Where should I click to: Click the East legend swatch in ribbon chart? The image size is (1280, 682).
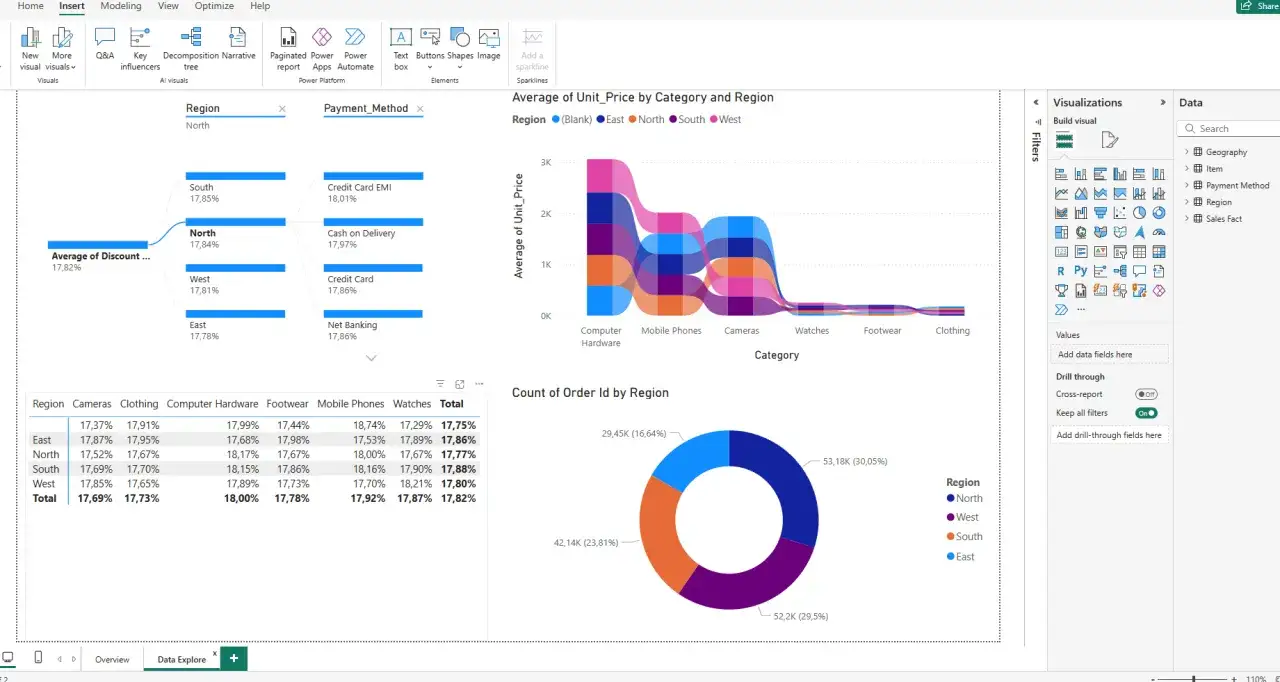(600, 119)
